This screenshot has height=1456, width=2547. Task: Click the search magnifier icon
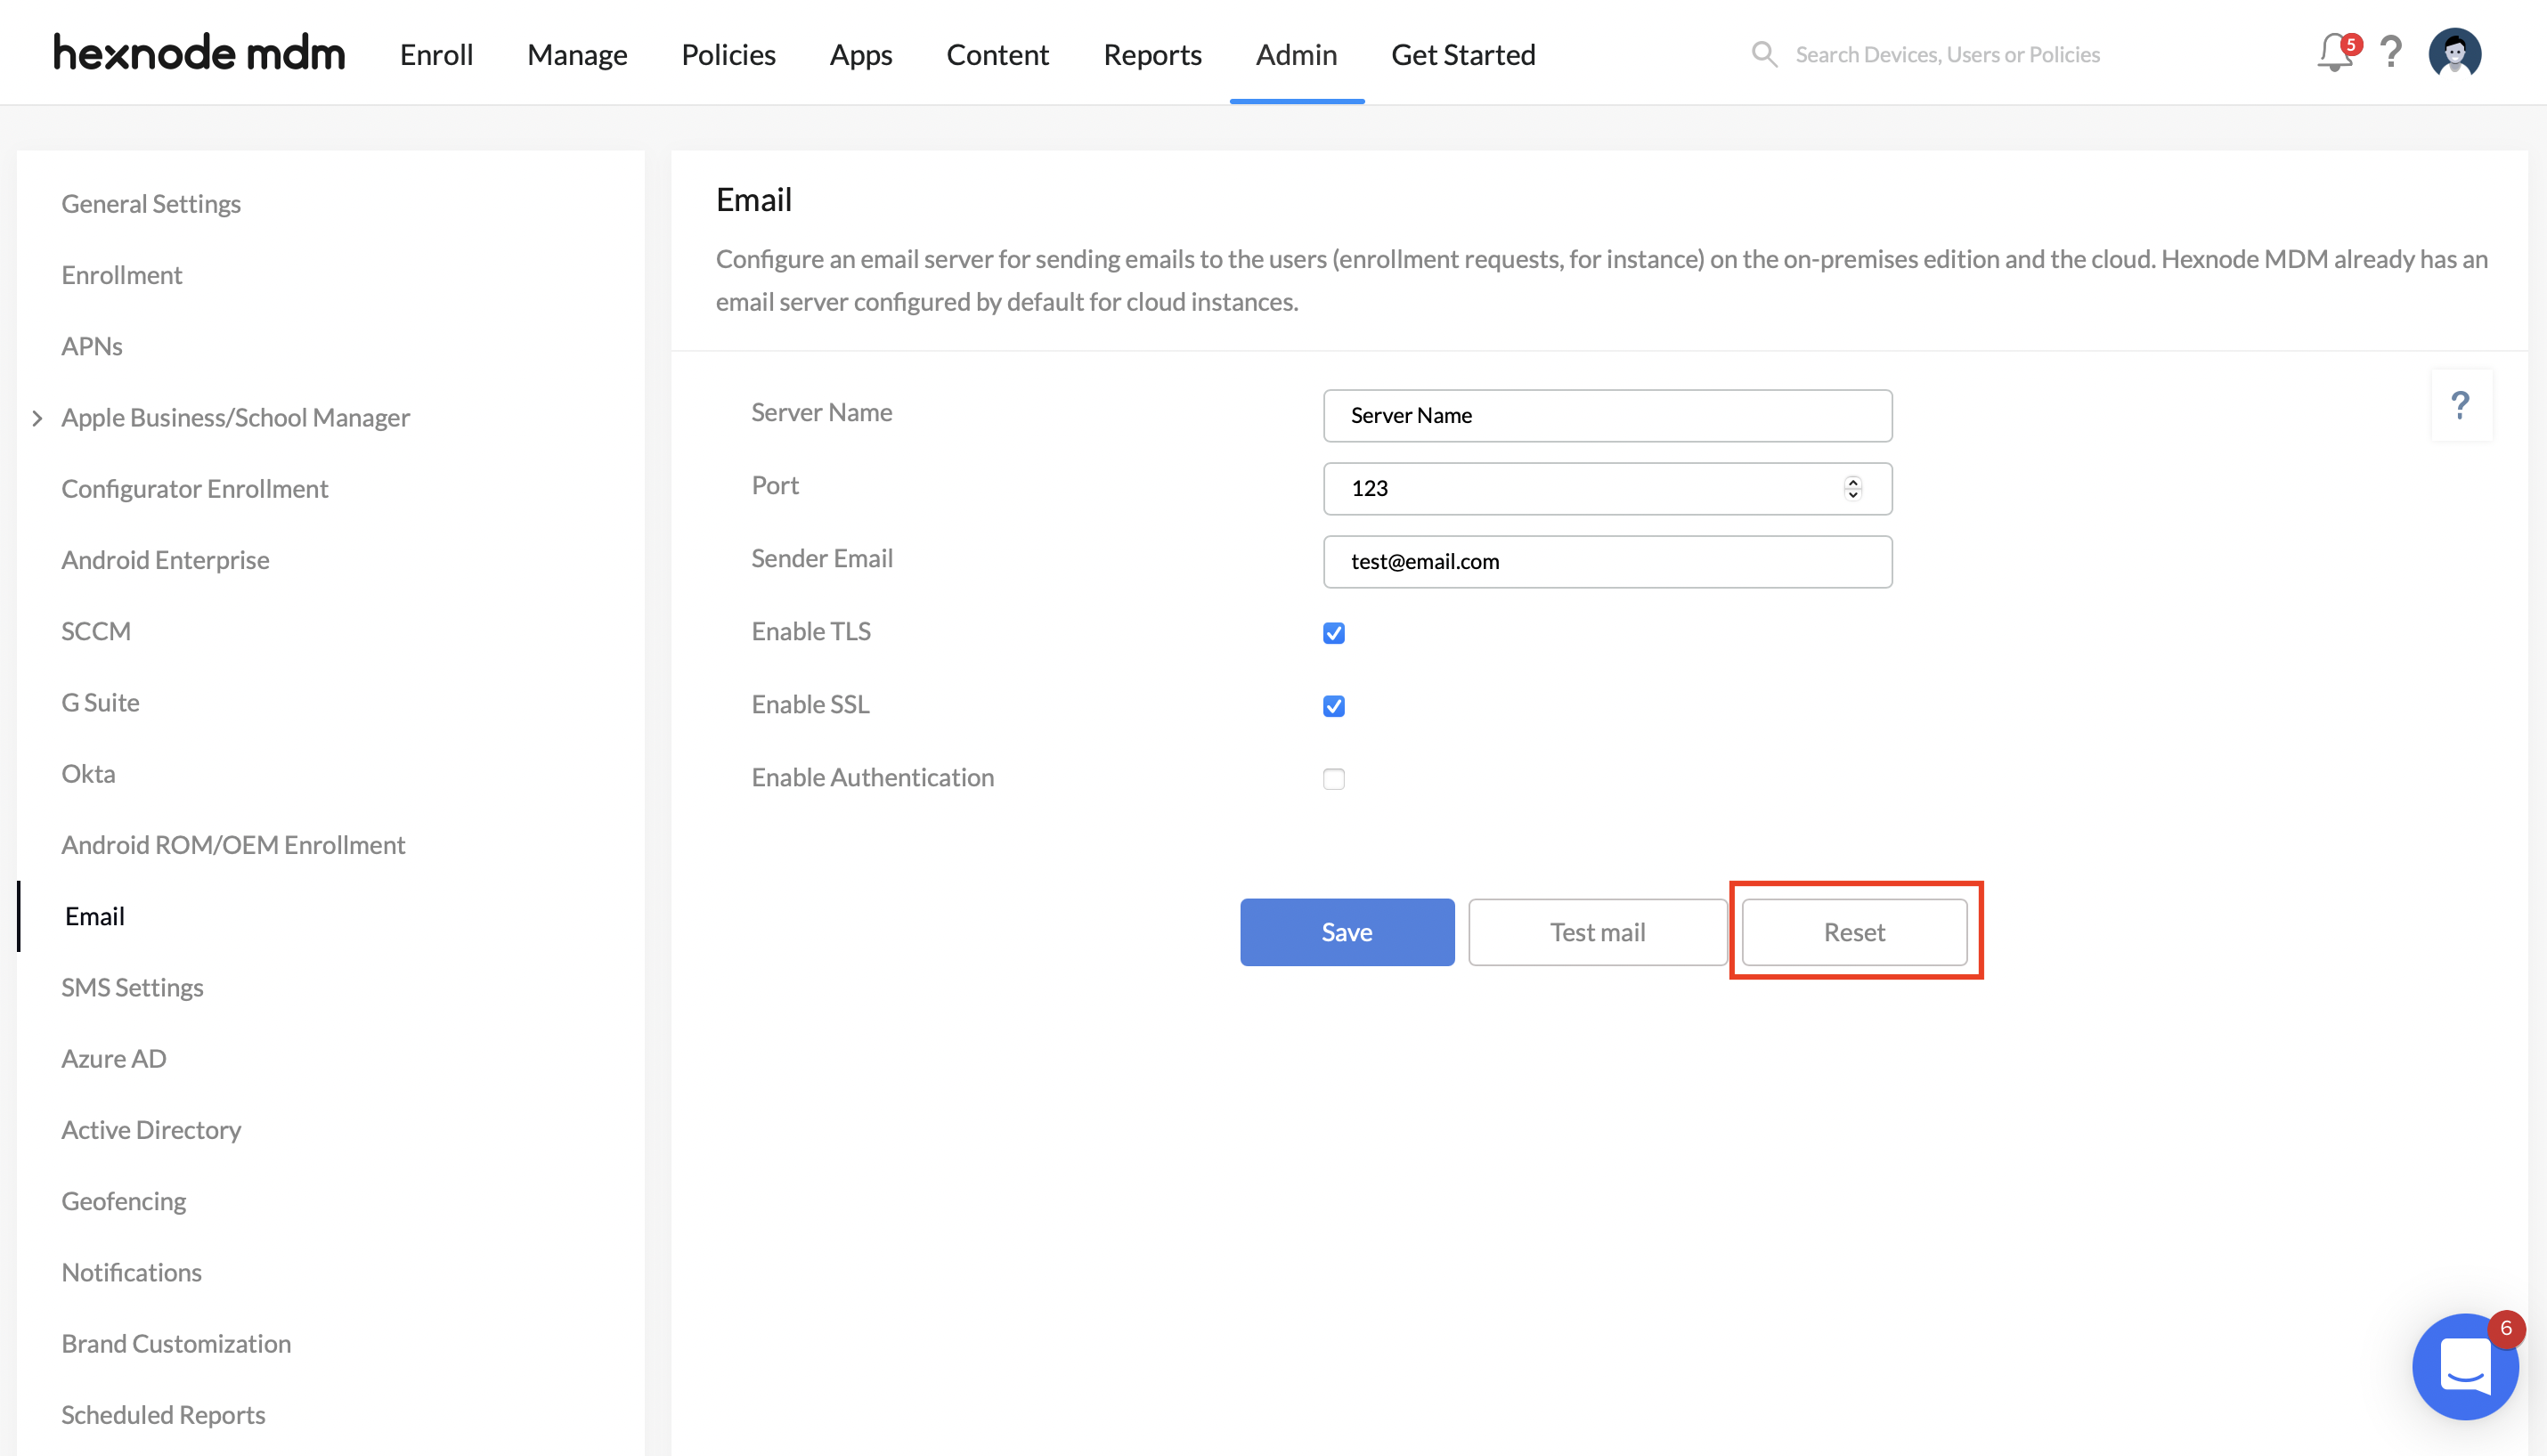(1764, 54)
